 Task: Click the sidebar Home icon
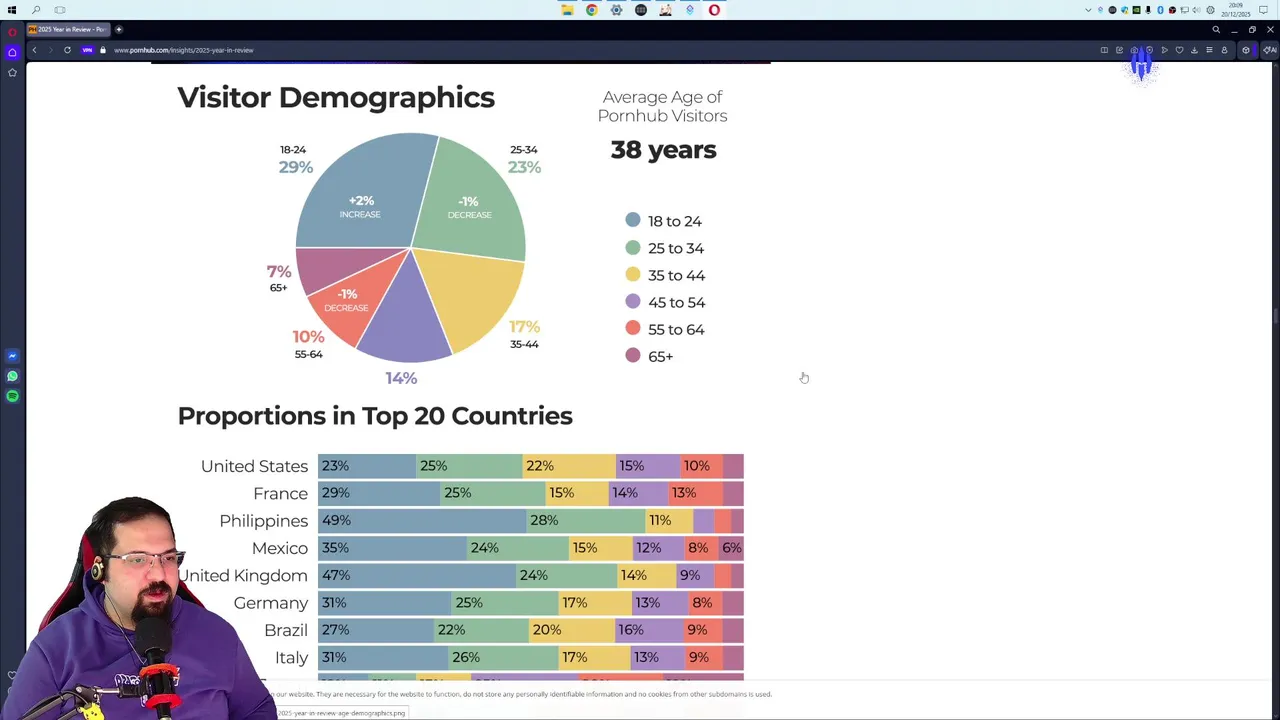(x=12, y=52)
